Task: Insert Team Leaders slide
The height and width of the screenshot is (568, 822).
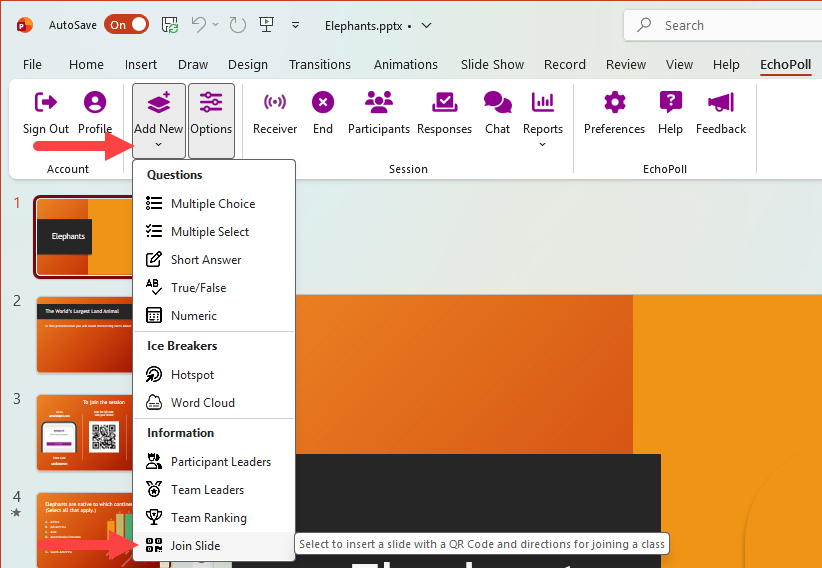Action: (x=214, y=489)
